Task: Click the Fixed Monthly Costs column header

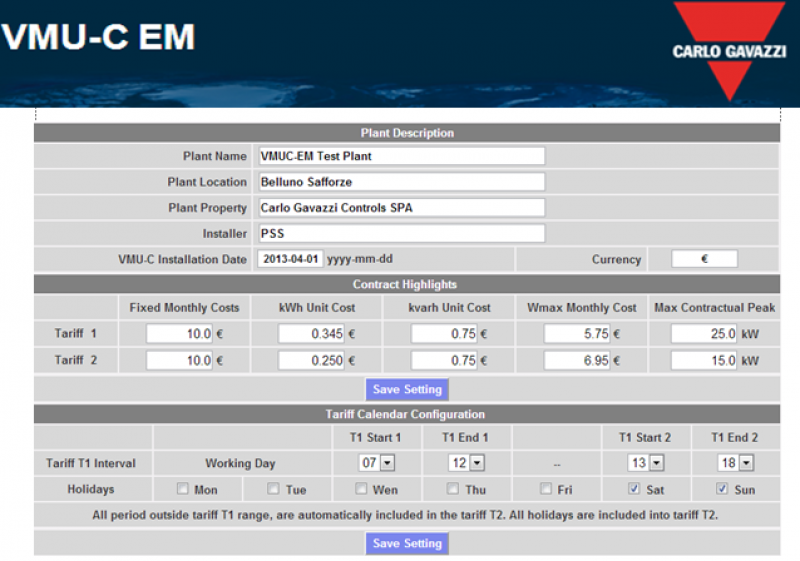Action: [x=184, y=308]
